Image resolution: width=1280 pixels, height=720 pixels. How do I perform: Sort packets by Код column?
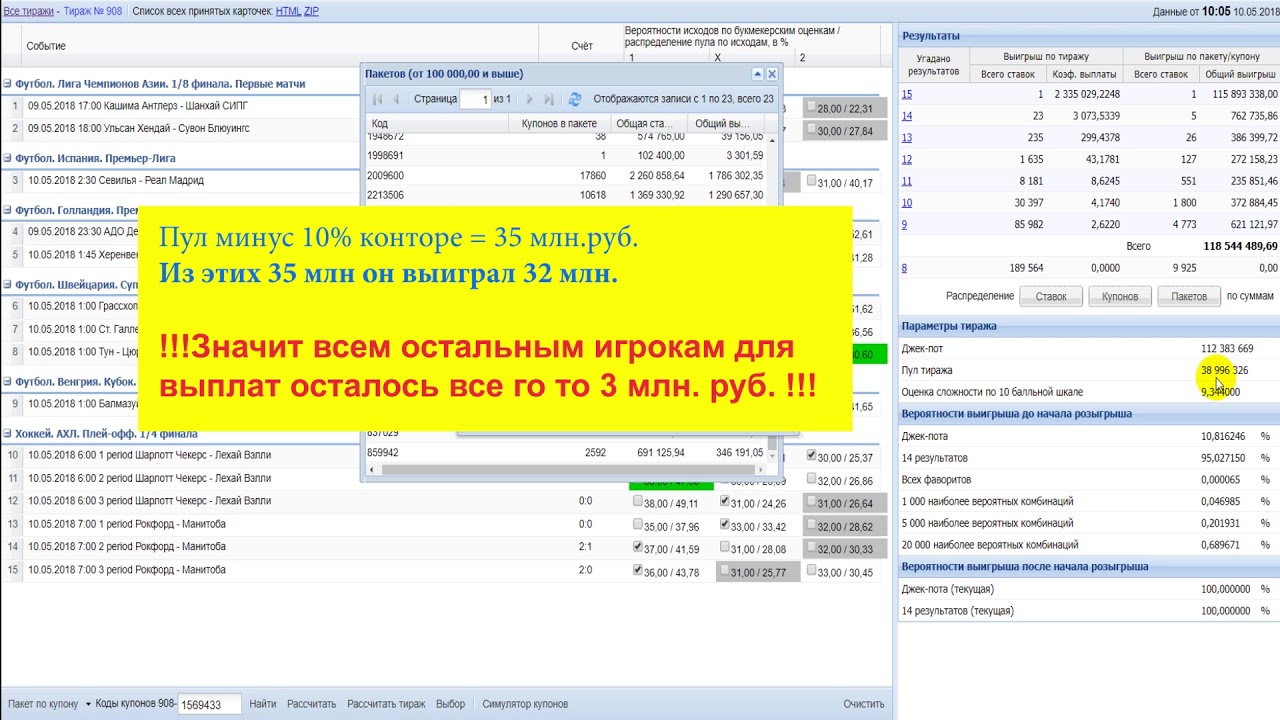[x=437, y=123]
